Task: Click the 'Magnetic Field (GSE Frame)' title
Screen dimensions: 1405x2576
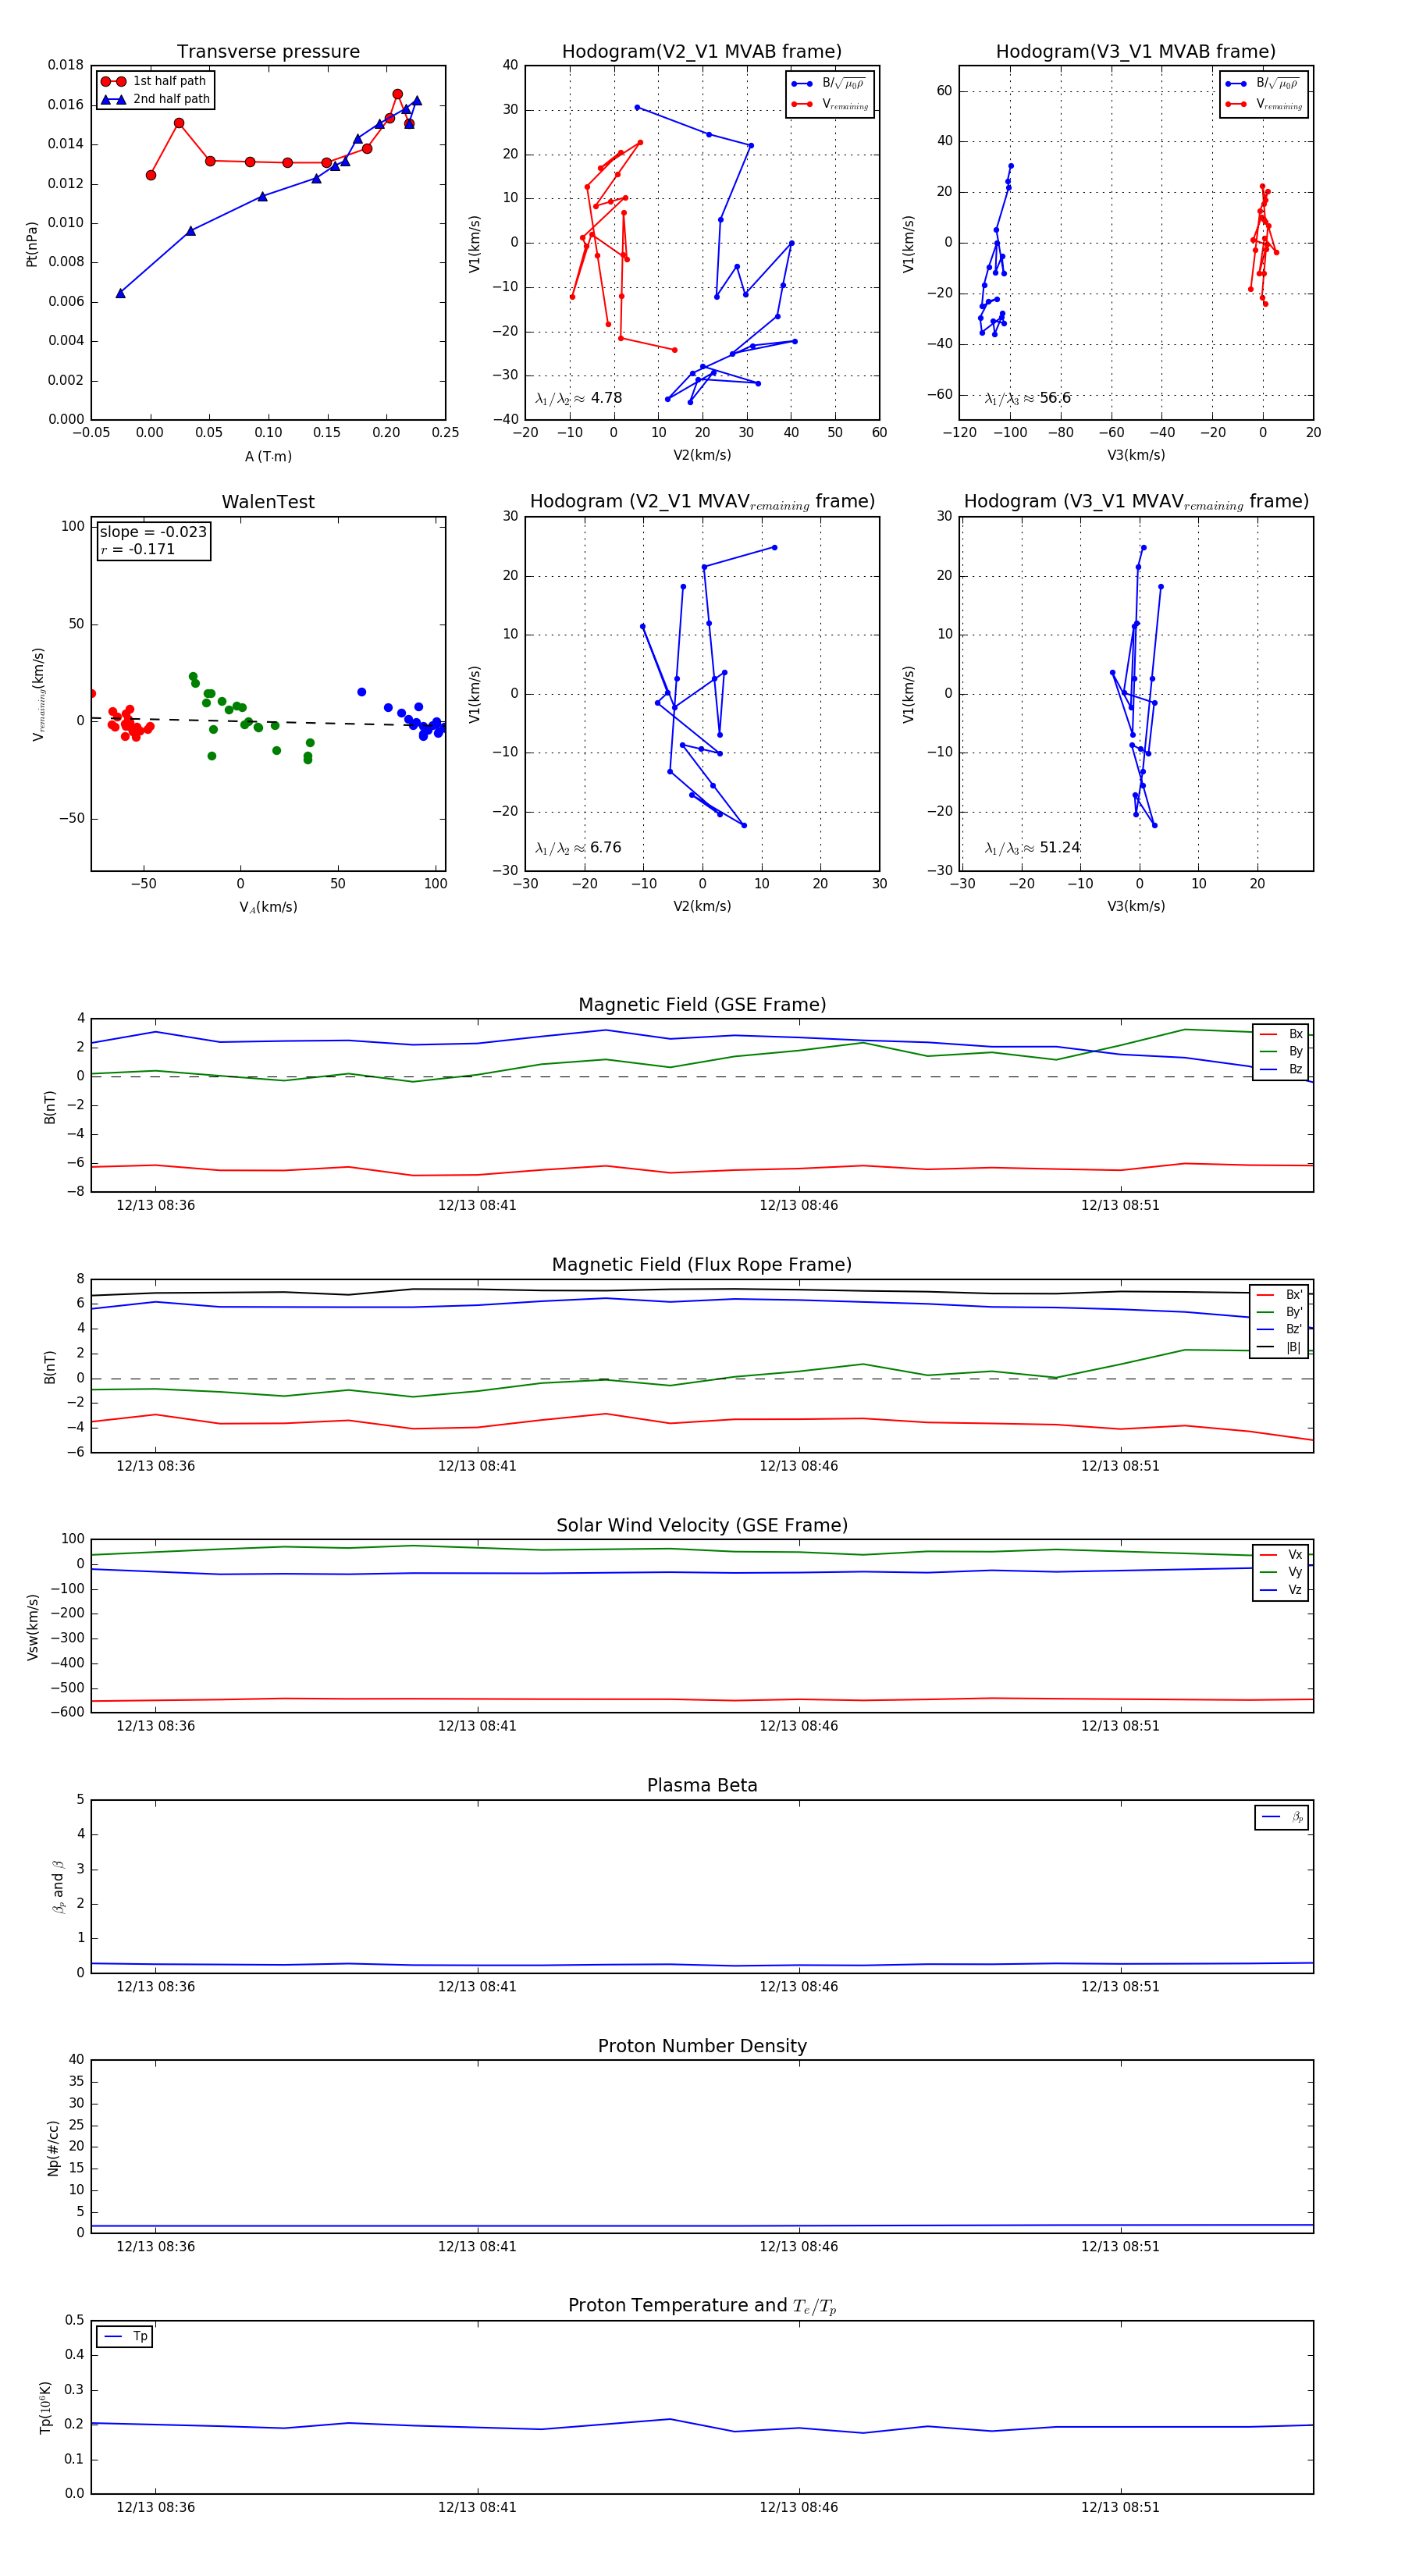Action: [x=702, y=1005]
